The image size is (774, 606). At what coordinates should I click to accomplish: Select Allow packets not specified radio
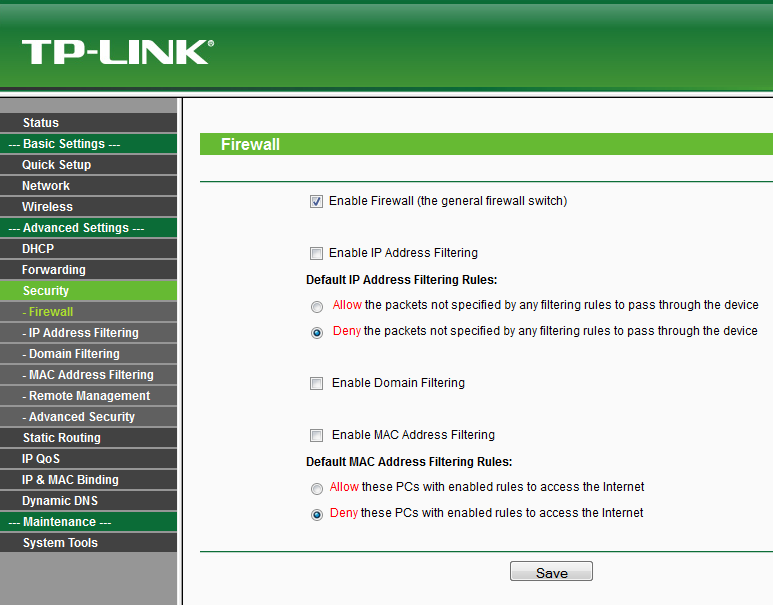(x=317, y=307)
